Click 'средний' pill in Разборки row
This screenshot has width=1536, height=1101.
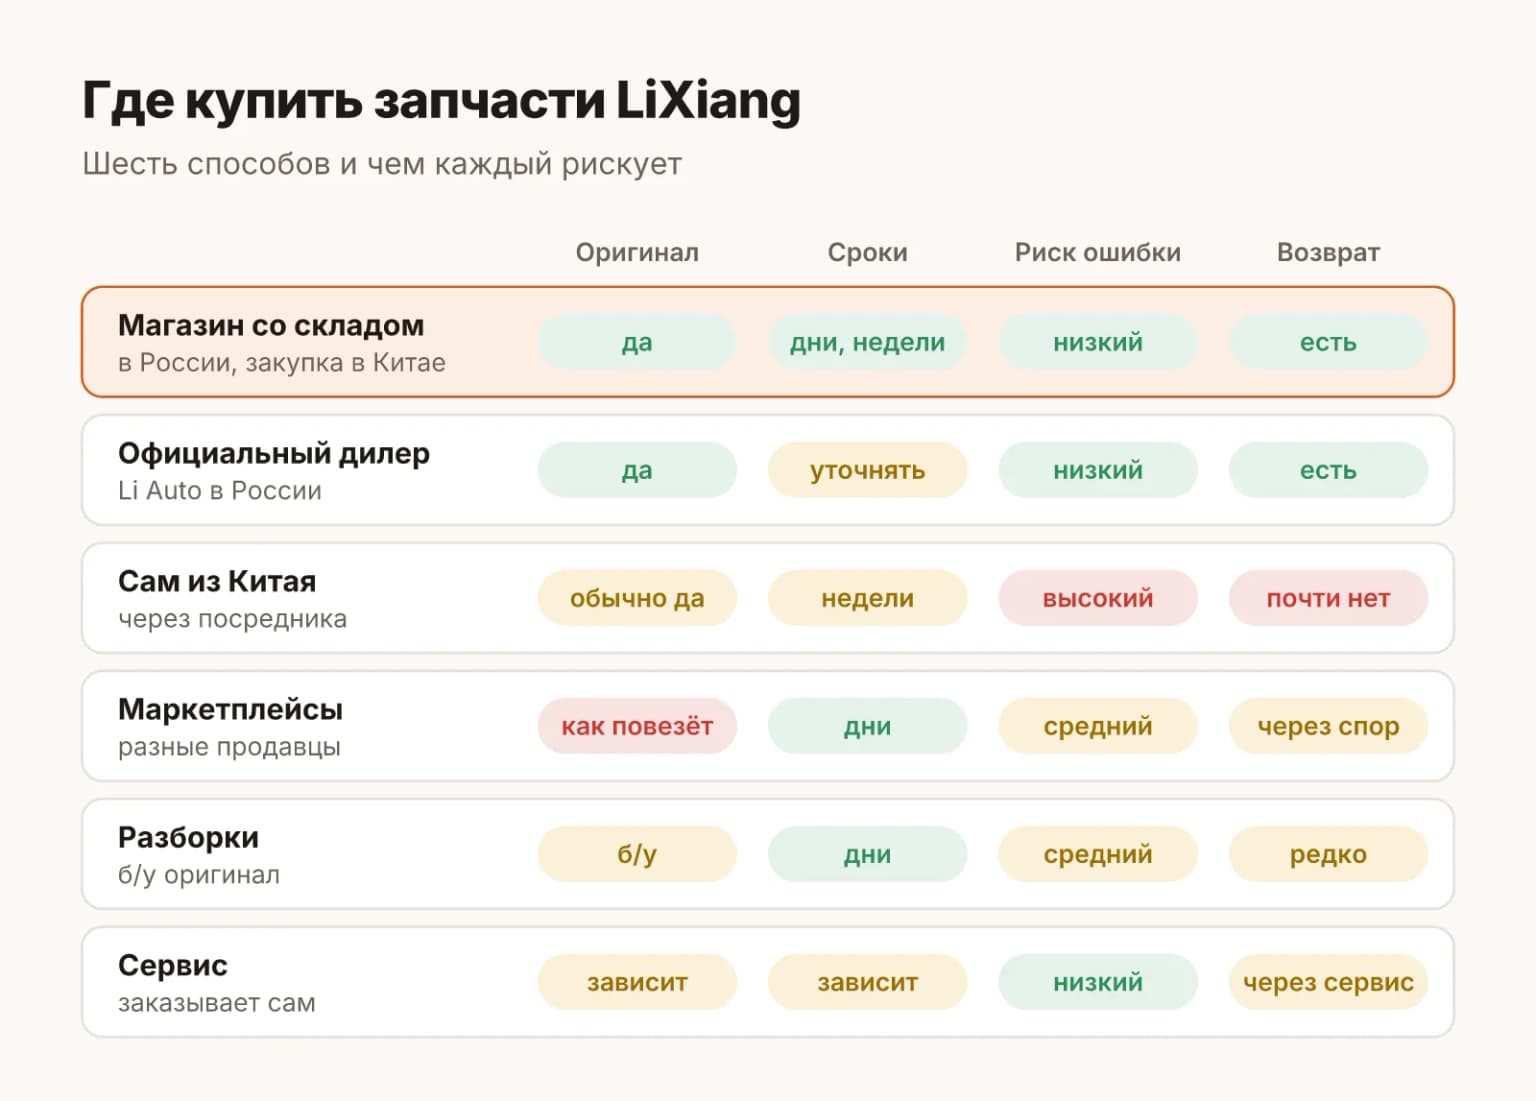coord(1098,854)
